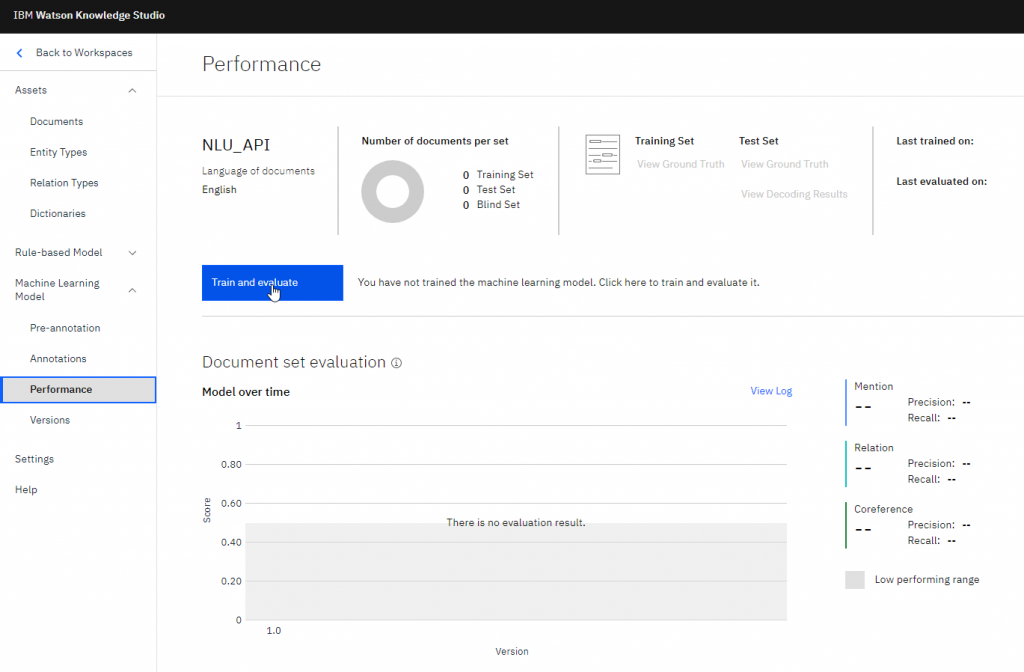
Task: Collapse the Machine Learning Model chevron
Action: 133,290
